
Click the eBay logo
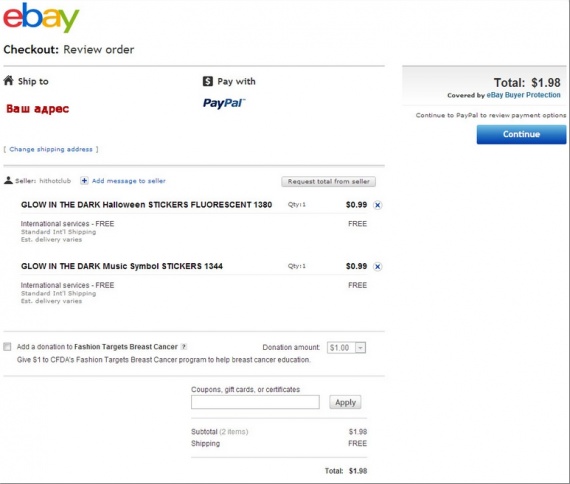41,17
